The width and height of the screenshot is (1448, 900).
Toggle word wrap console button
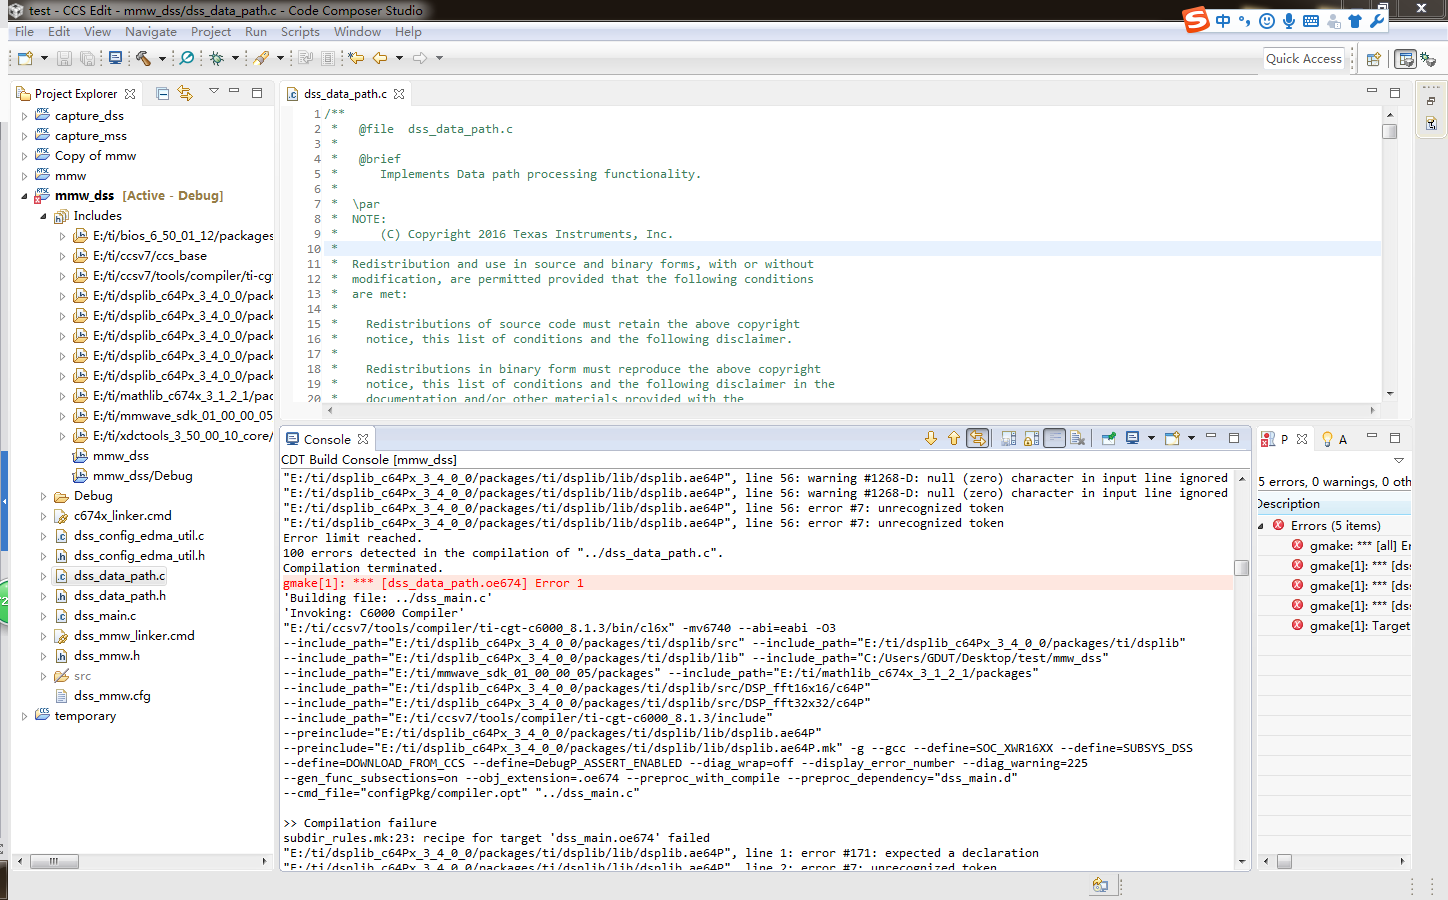point(1054,438)
